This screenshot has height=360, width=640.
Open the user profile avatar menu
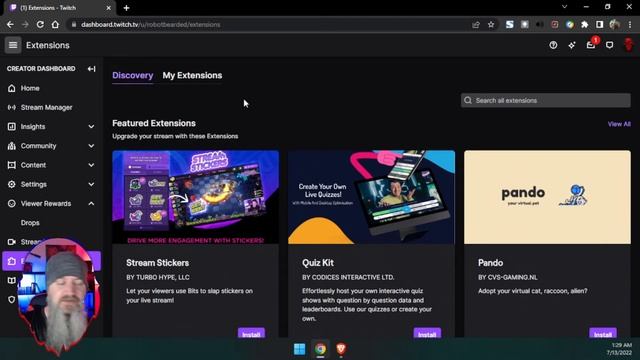point(629,44)
